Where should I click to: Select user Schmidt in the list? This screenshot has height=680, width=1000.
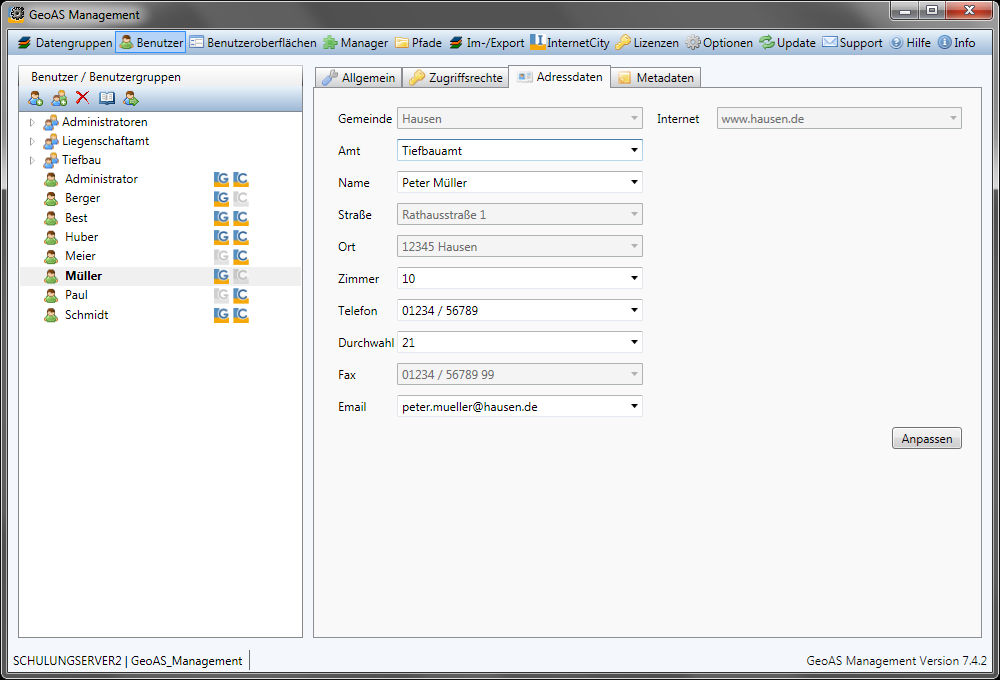click(x=86, y=315)
